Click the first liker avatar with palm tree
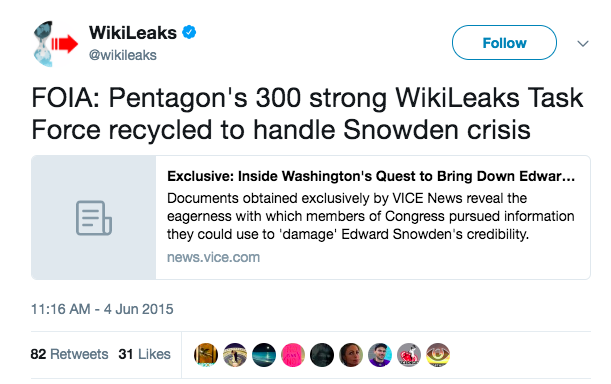Image resolution: width=611 pixels, height=384 pixels. (206, 355)
